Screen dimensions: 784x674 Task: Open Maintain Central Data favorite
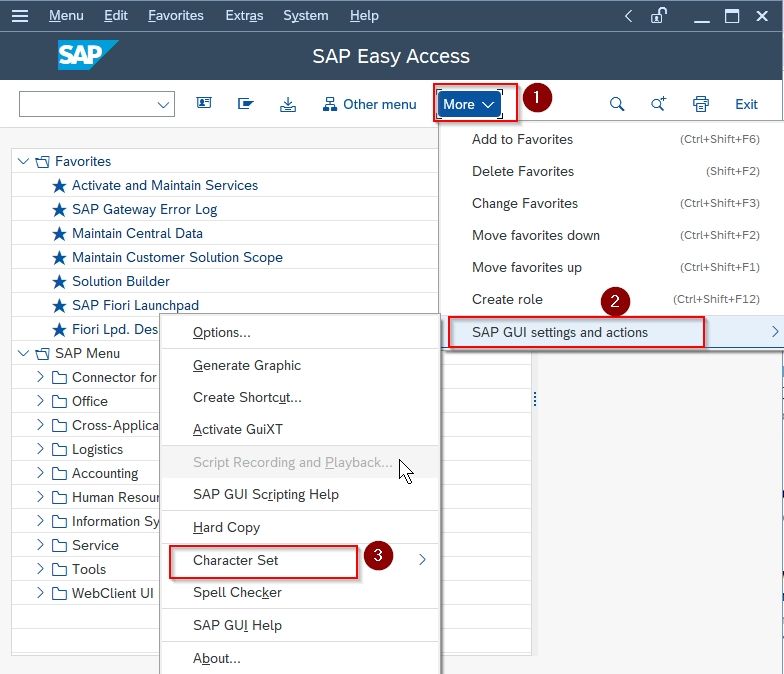click(x=138, y=233)
